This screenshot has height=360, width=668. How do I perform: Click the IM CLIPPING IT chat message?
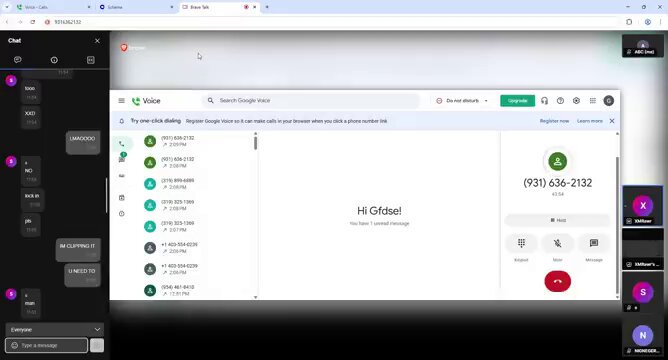pyautogui.click(x=78, y=250)
